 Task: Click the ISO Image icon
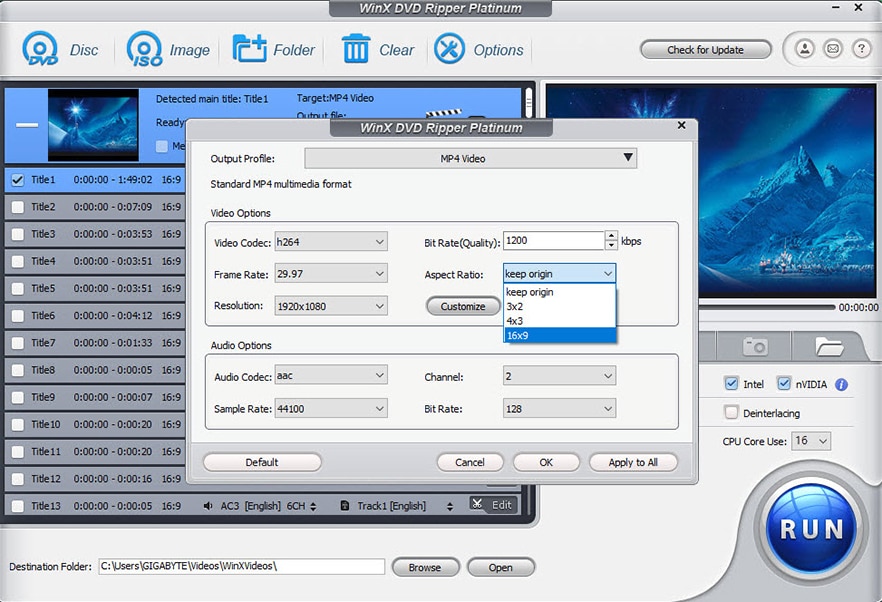pos(145,49)
